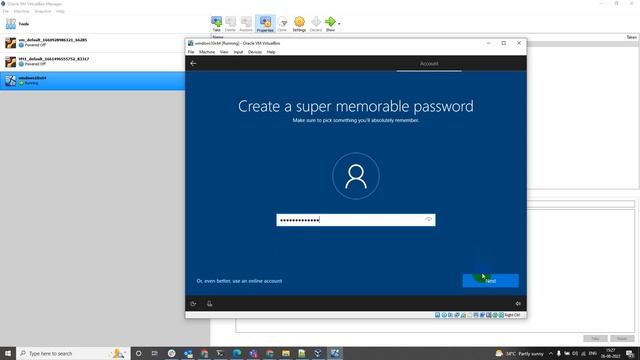Click the Name column header in snapshot list
This screenshot has width=640, height=360.
[218, 37]
